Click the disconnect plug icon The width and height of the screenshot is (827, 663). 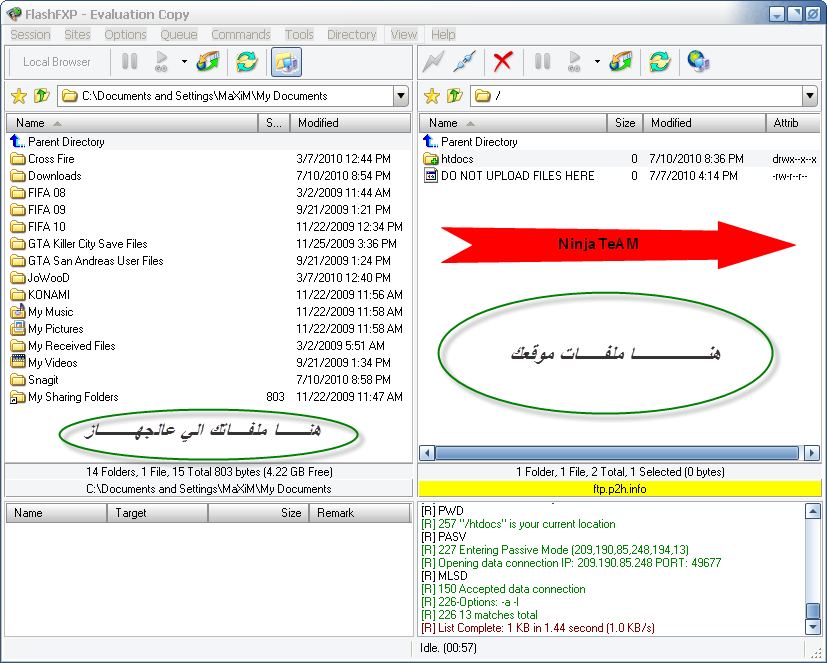click(465, 62)
